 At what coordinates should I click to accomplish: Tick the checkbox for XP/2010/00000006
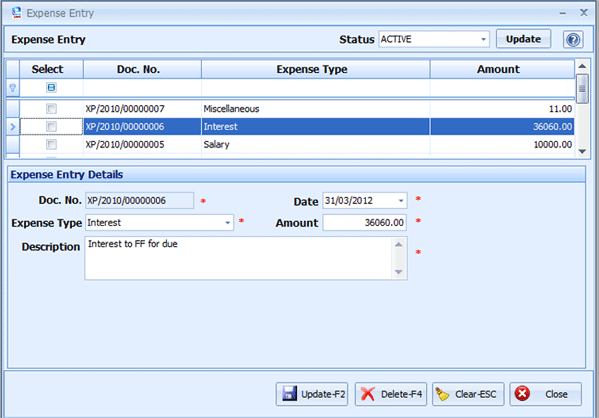[x=51, y=126]
